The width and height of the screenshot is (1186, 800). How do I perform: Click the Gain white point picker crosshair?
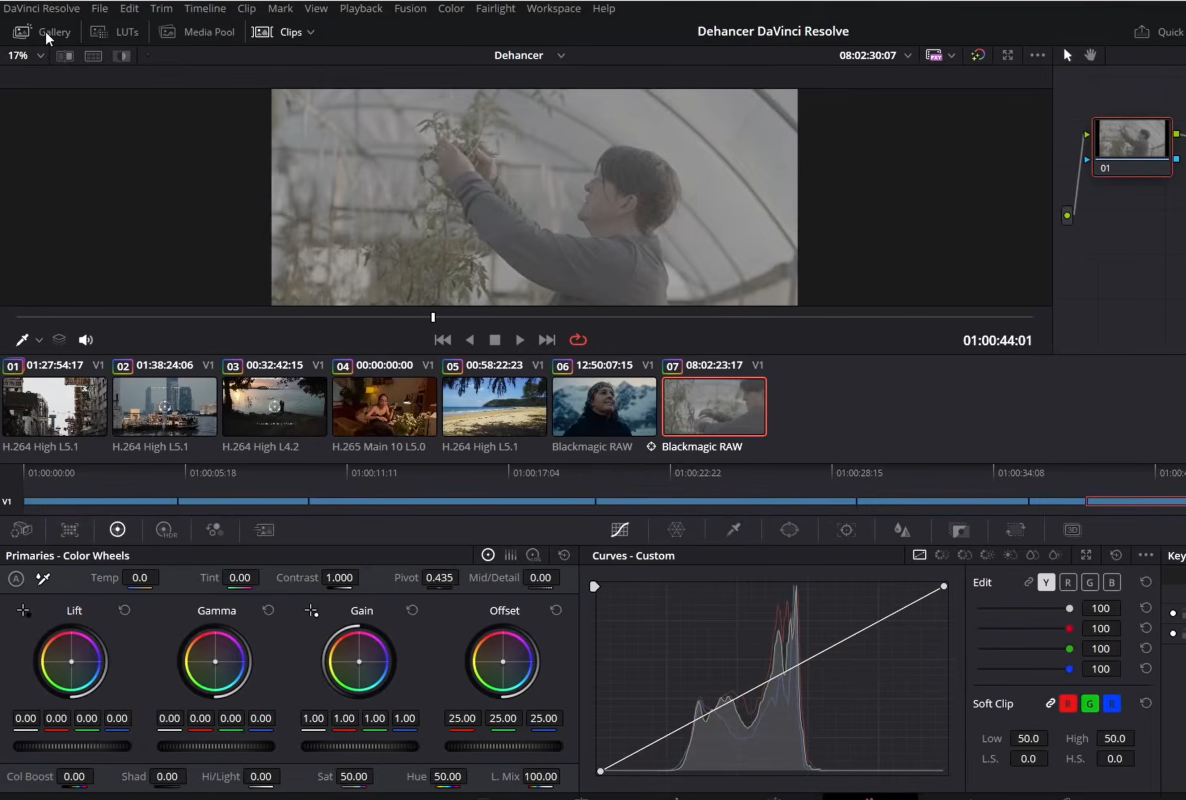[311, 610]
